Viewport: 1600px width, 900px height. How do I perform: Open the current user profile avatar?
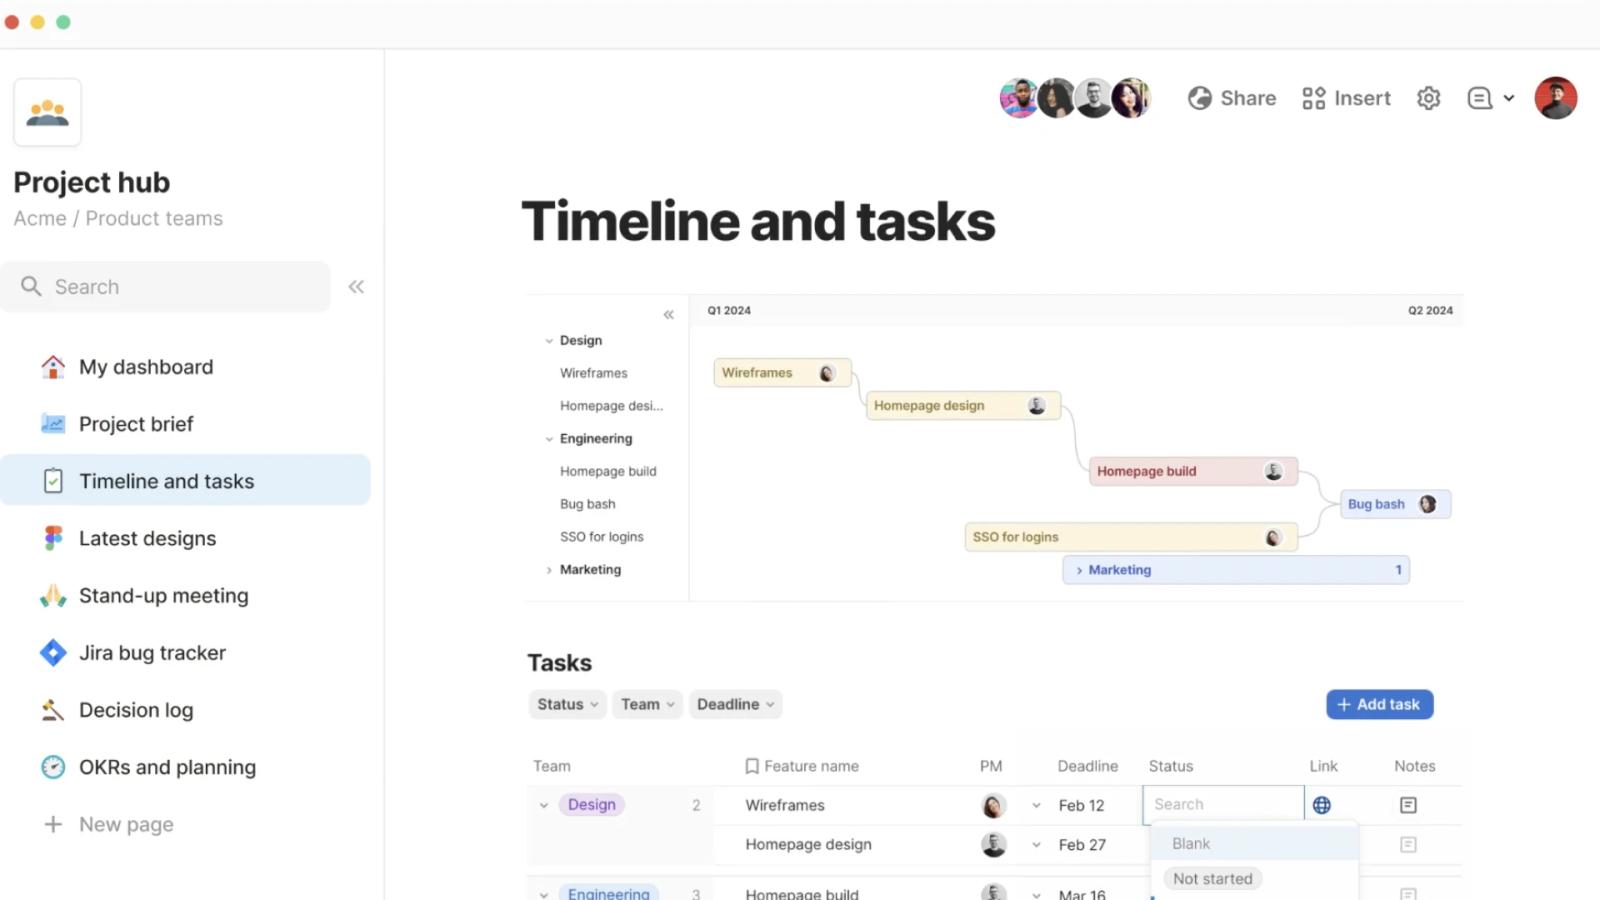(x=1556, y=98)
